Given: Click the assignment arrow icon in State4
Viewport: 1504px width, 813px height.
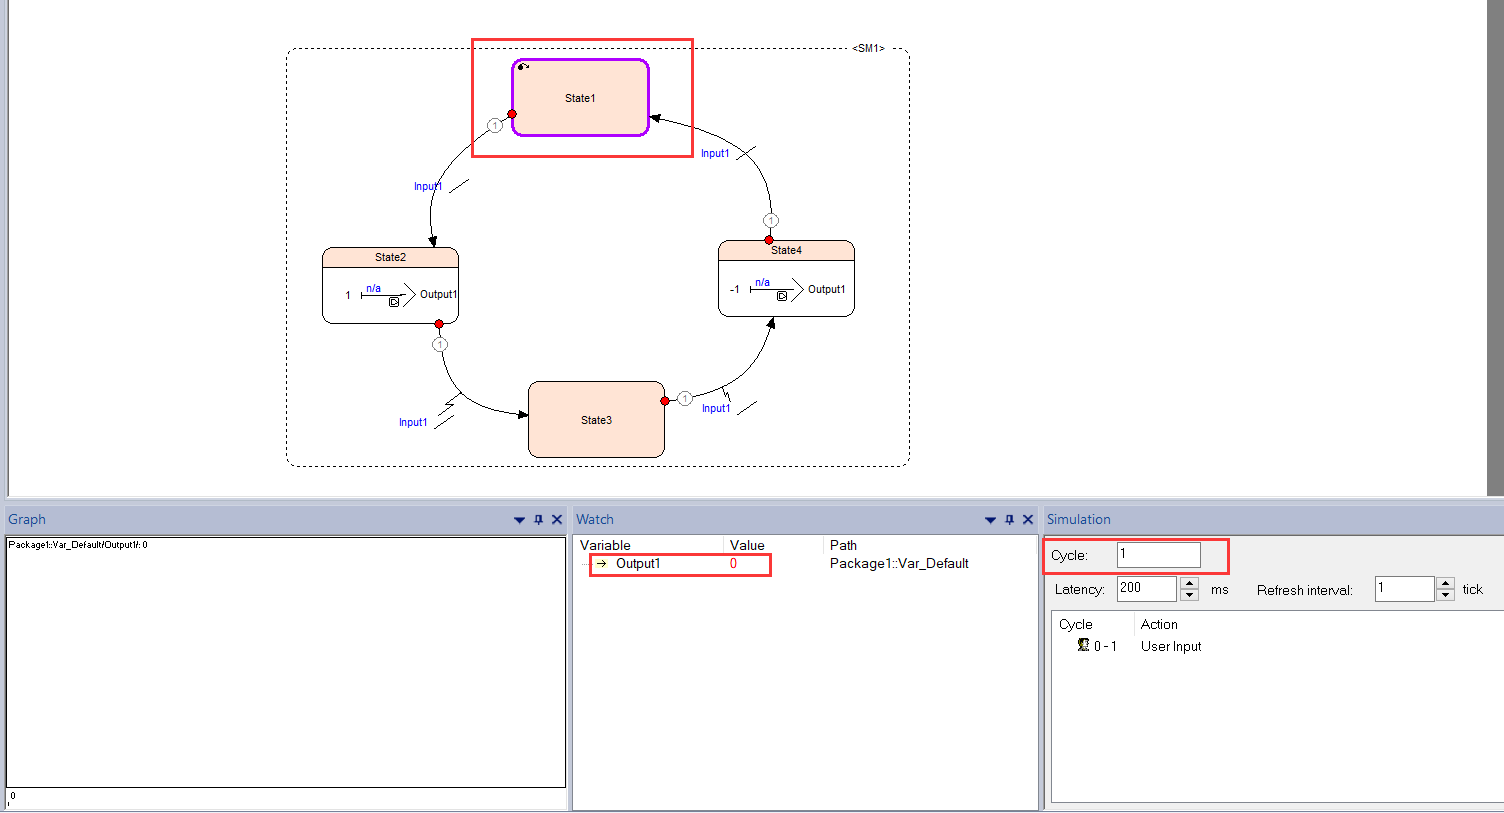Looking at the screenshot, I should (777, 291).
